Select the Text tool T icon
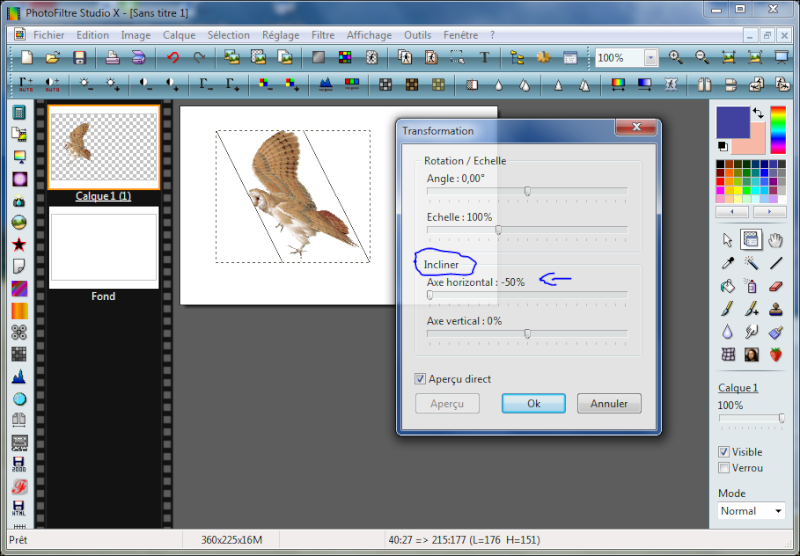 (x=484, y=57)
